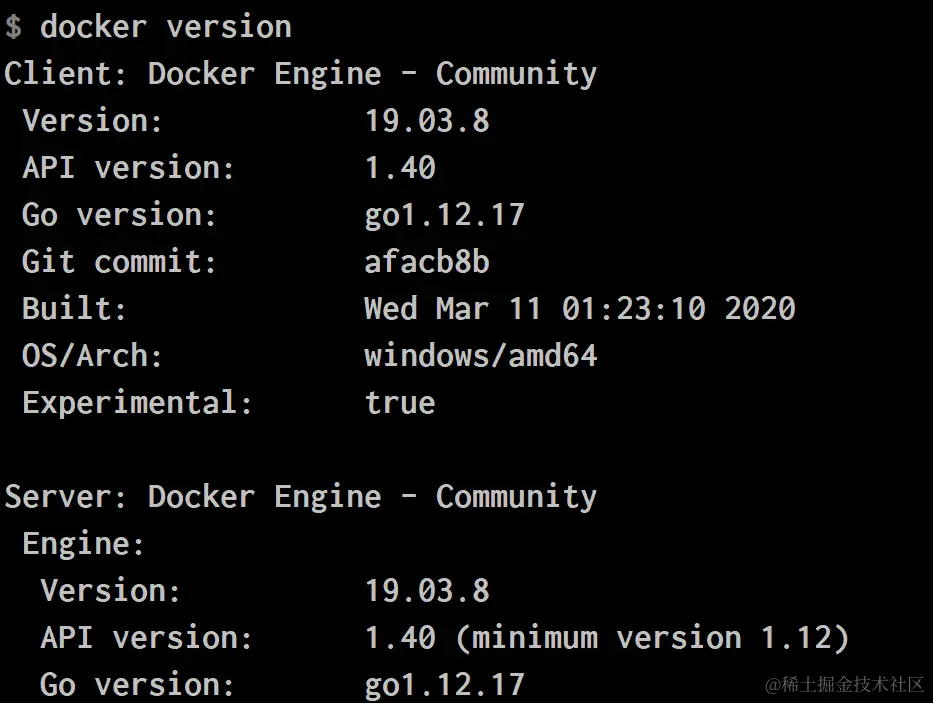This screenshot has width=933, height=703.
Task: Click the Server Engine 'API version:' label
Action: 146,638
